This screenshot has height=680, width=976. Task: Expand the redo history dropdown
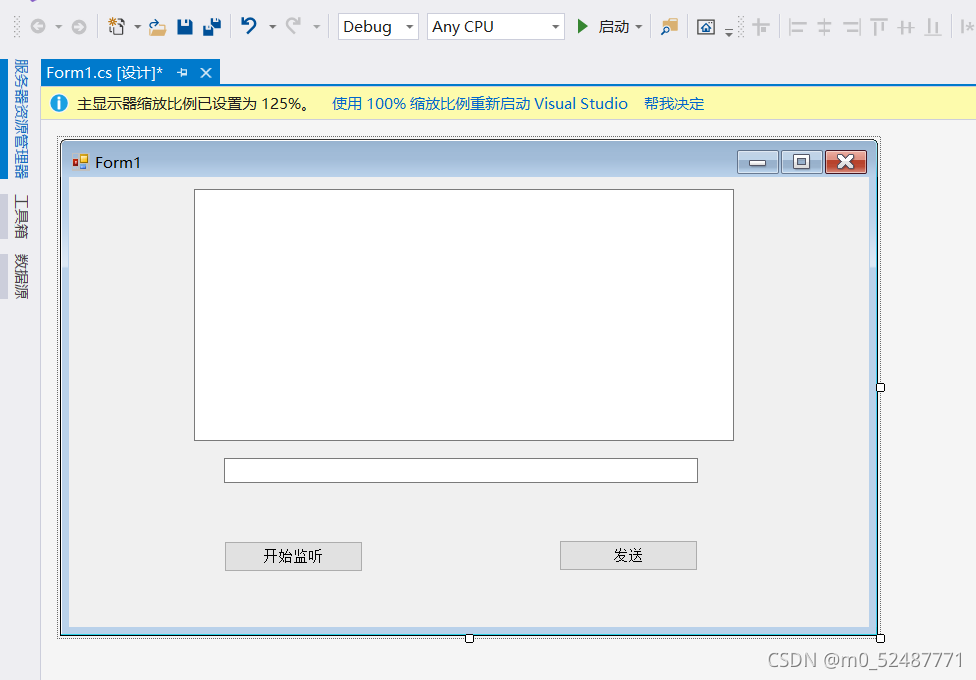(x=317, y=27)
